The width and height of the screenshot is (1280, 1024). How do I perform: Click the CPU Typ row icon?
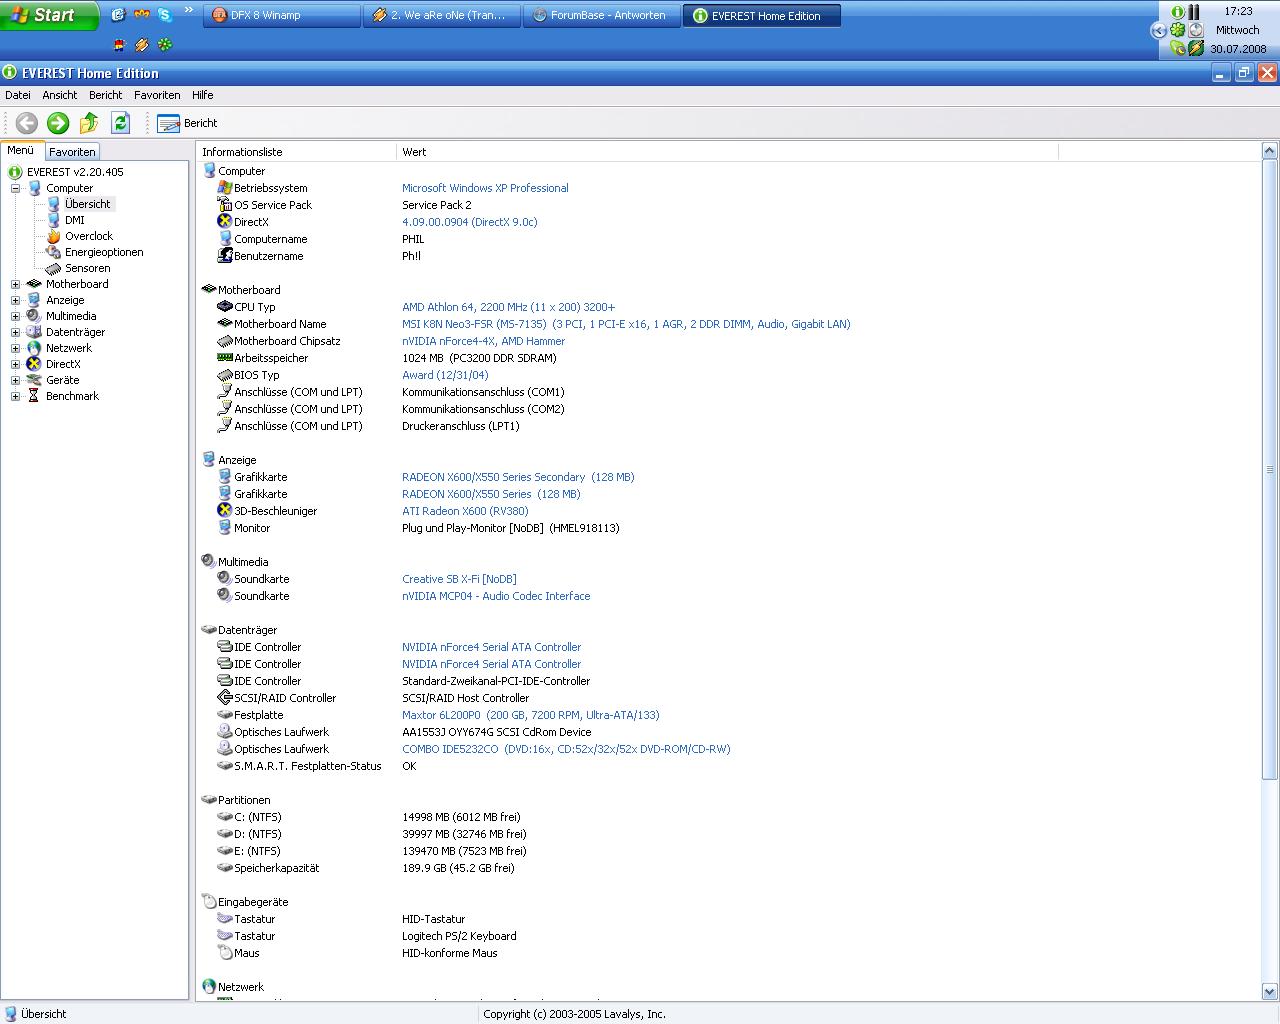click(225, 307)
